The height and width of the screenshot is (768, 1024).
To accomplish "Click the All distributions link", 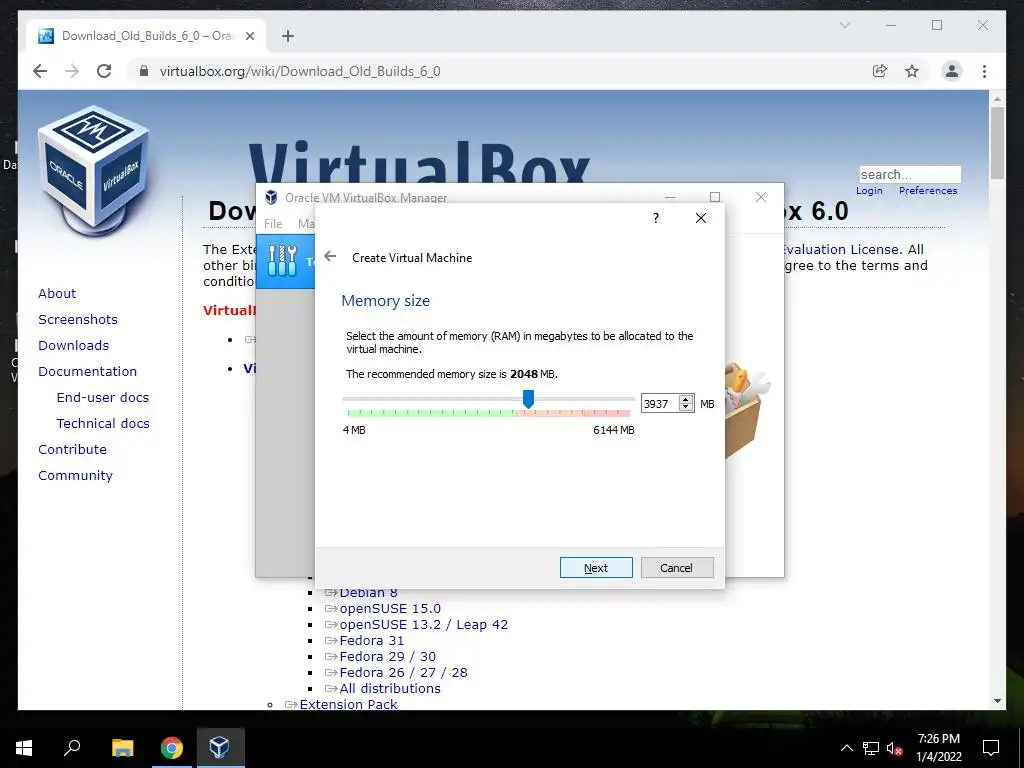I will click(390, 688).
